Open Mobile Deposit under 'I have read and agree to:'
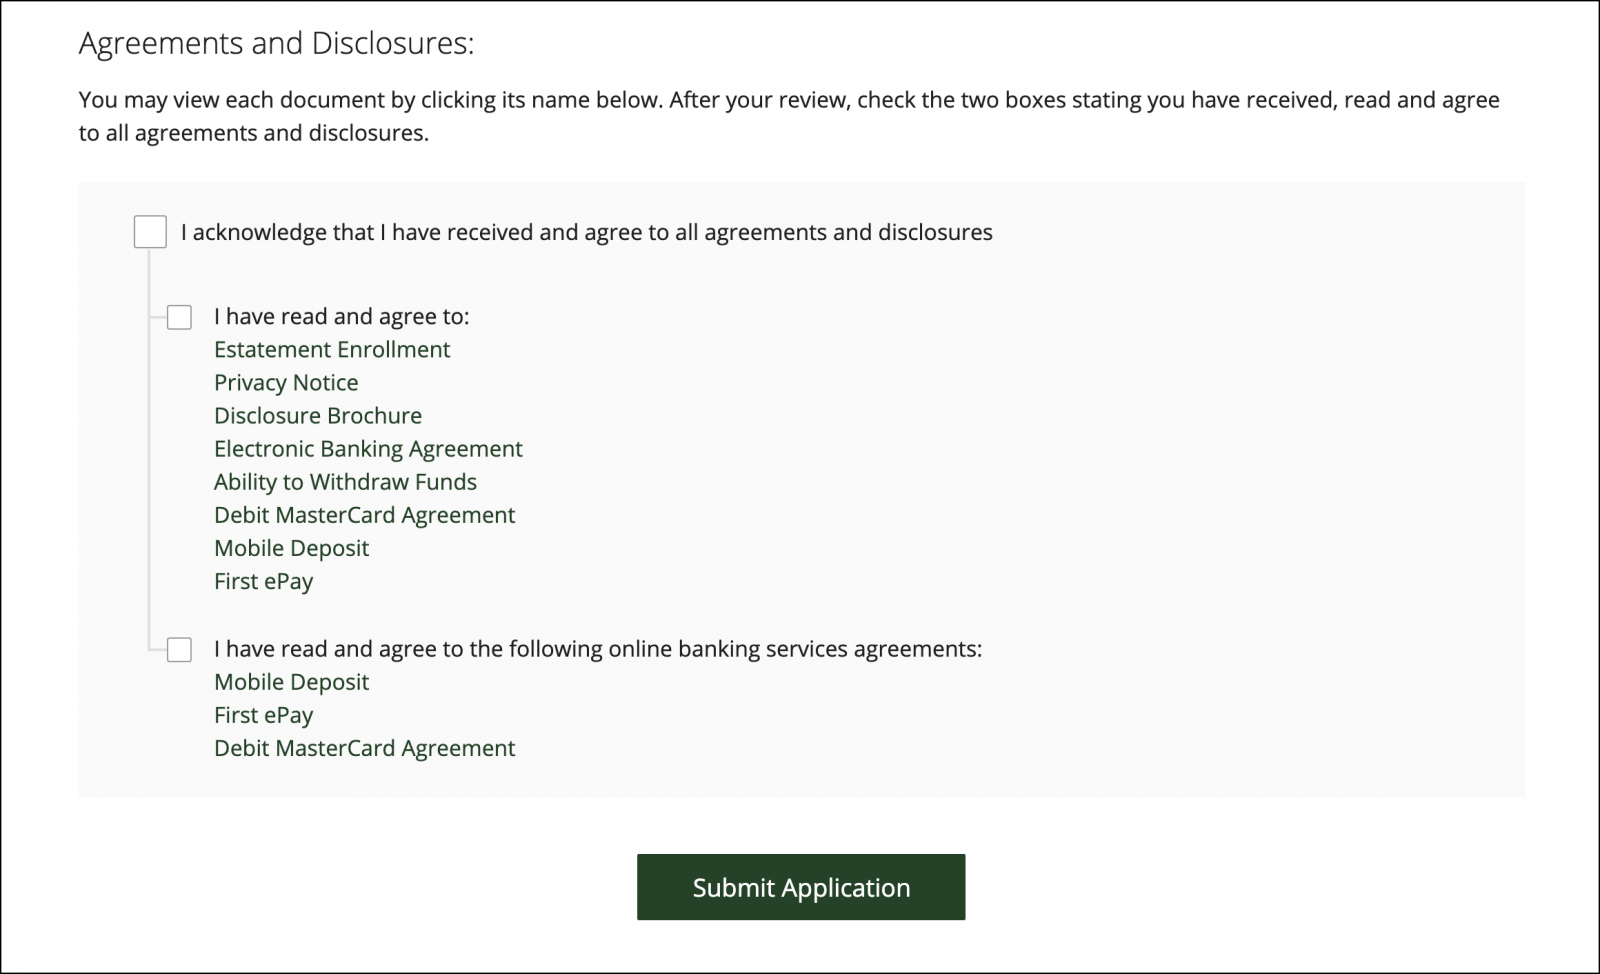Viewport: 1600px width, 974px height. click(x=291, y=547)
